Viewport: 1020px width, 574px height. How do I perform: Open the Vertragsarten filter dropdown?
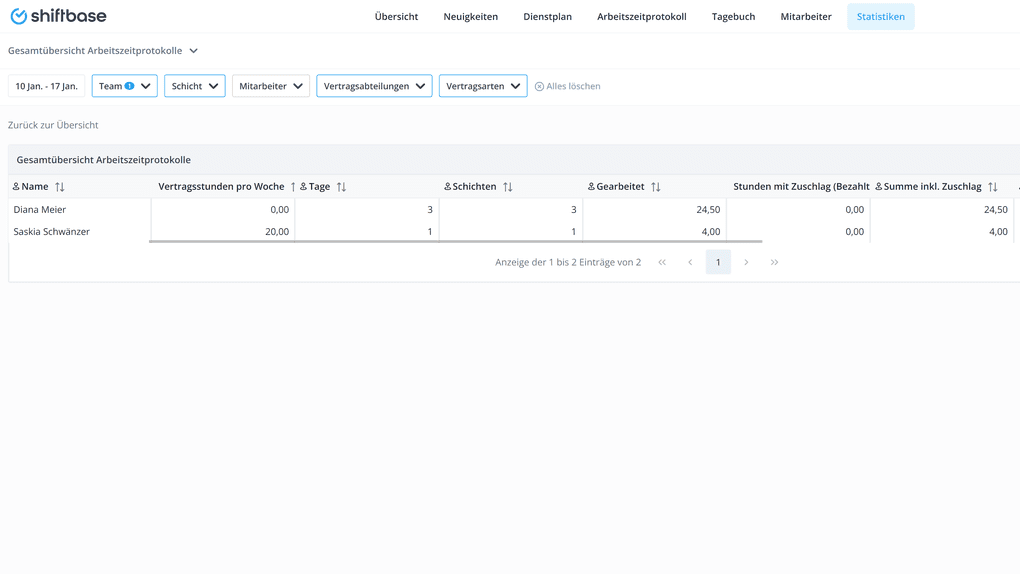483,86
